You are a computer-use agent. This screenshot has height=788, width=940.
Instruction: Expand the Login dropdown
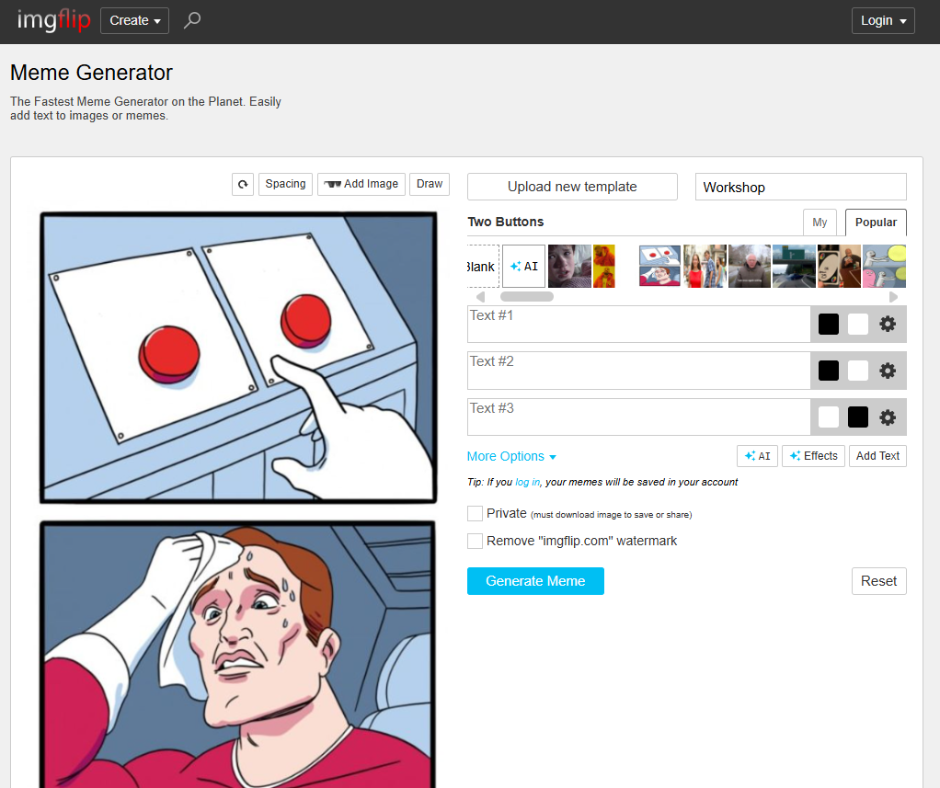883,20
